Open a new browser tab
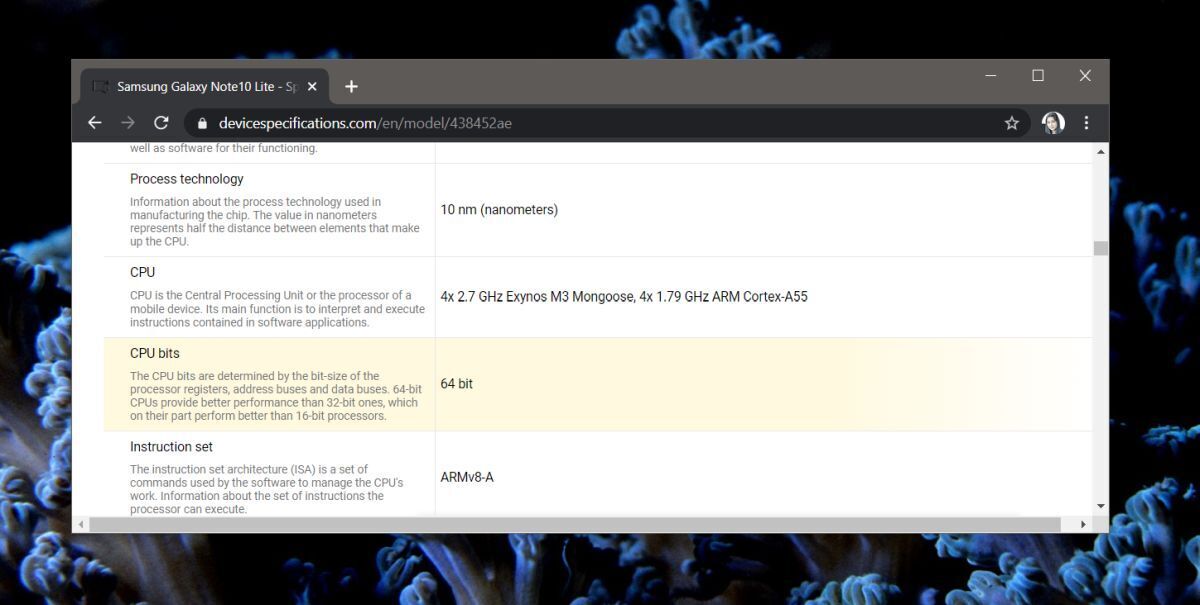1200x605 pixels. pyautogui.click(x=351, y=87)
